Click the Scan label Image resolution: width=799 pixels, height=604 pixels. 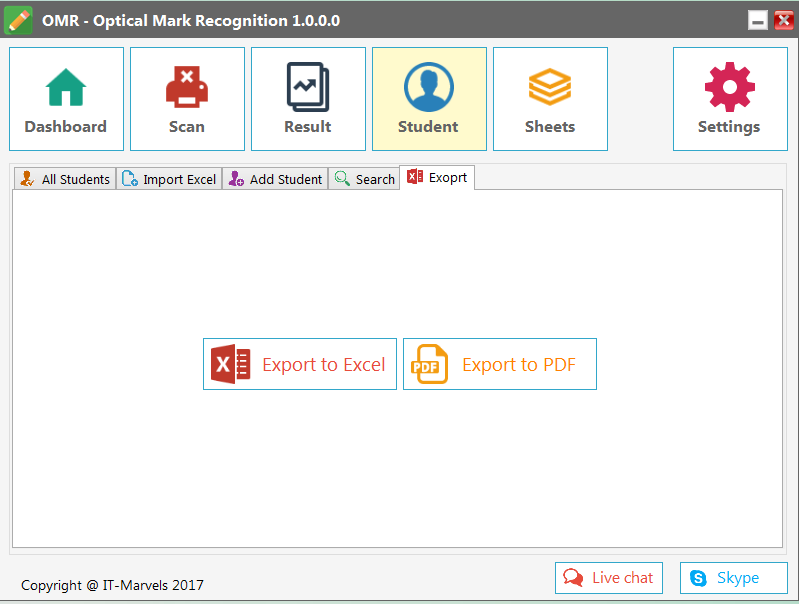click(187, 126)
